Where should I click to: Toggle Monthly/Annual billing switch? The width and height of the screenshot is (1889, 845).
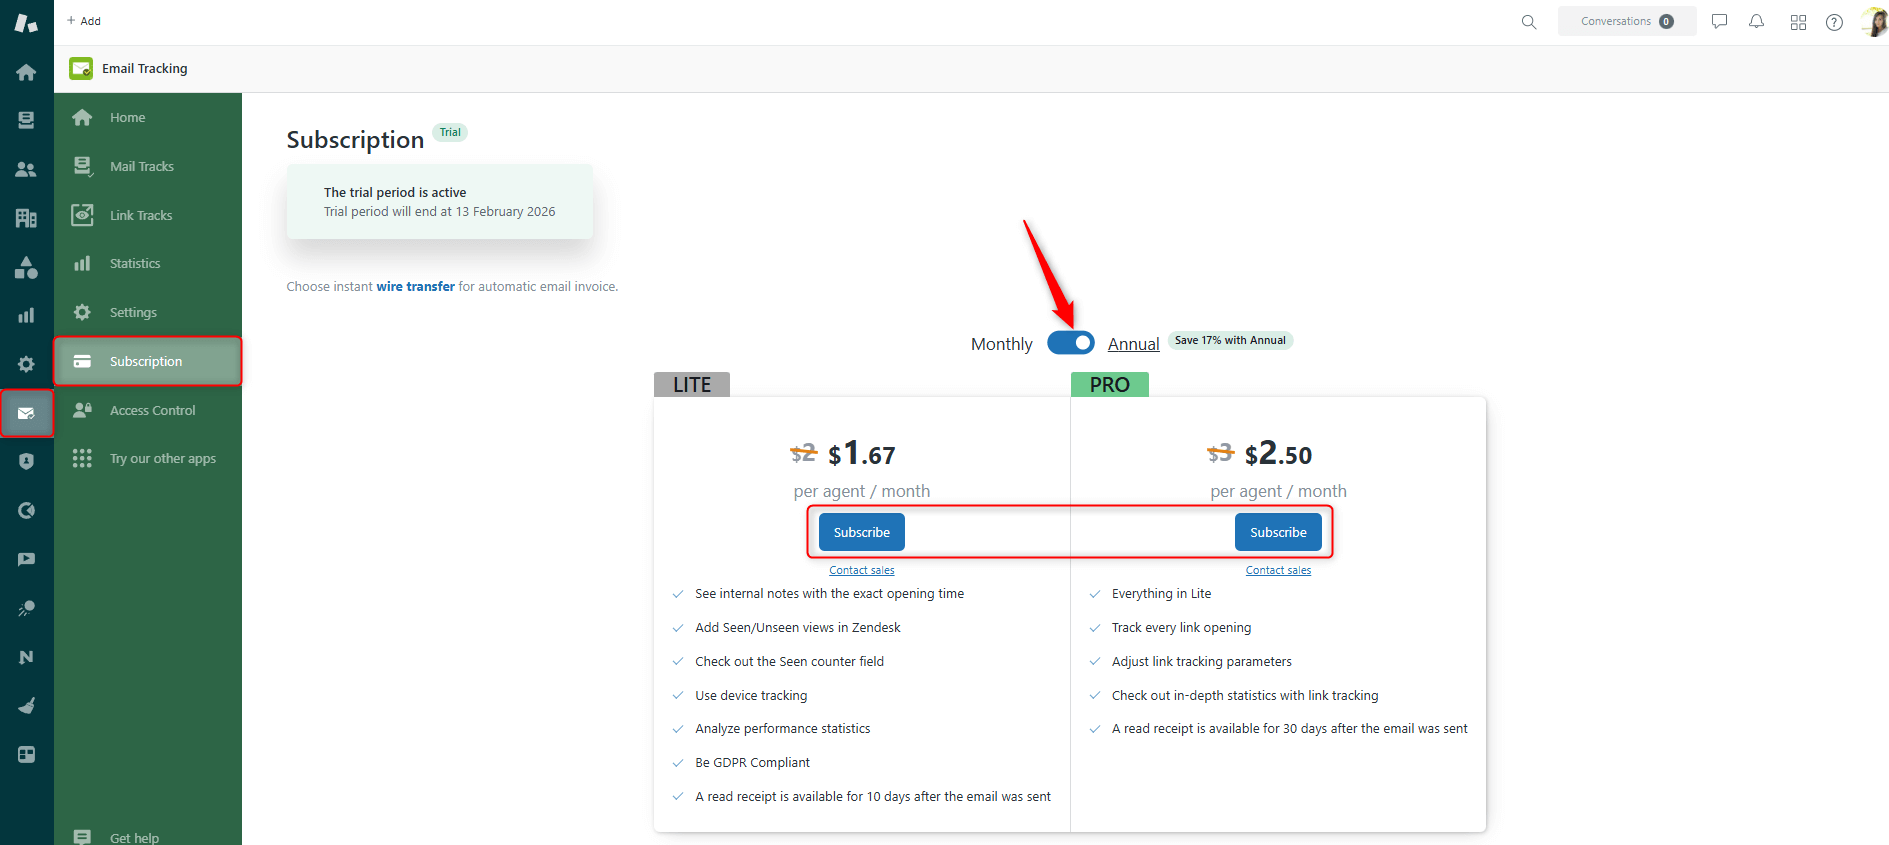[1070, 343]
